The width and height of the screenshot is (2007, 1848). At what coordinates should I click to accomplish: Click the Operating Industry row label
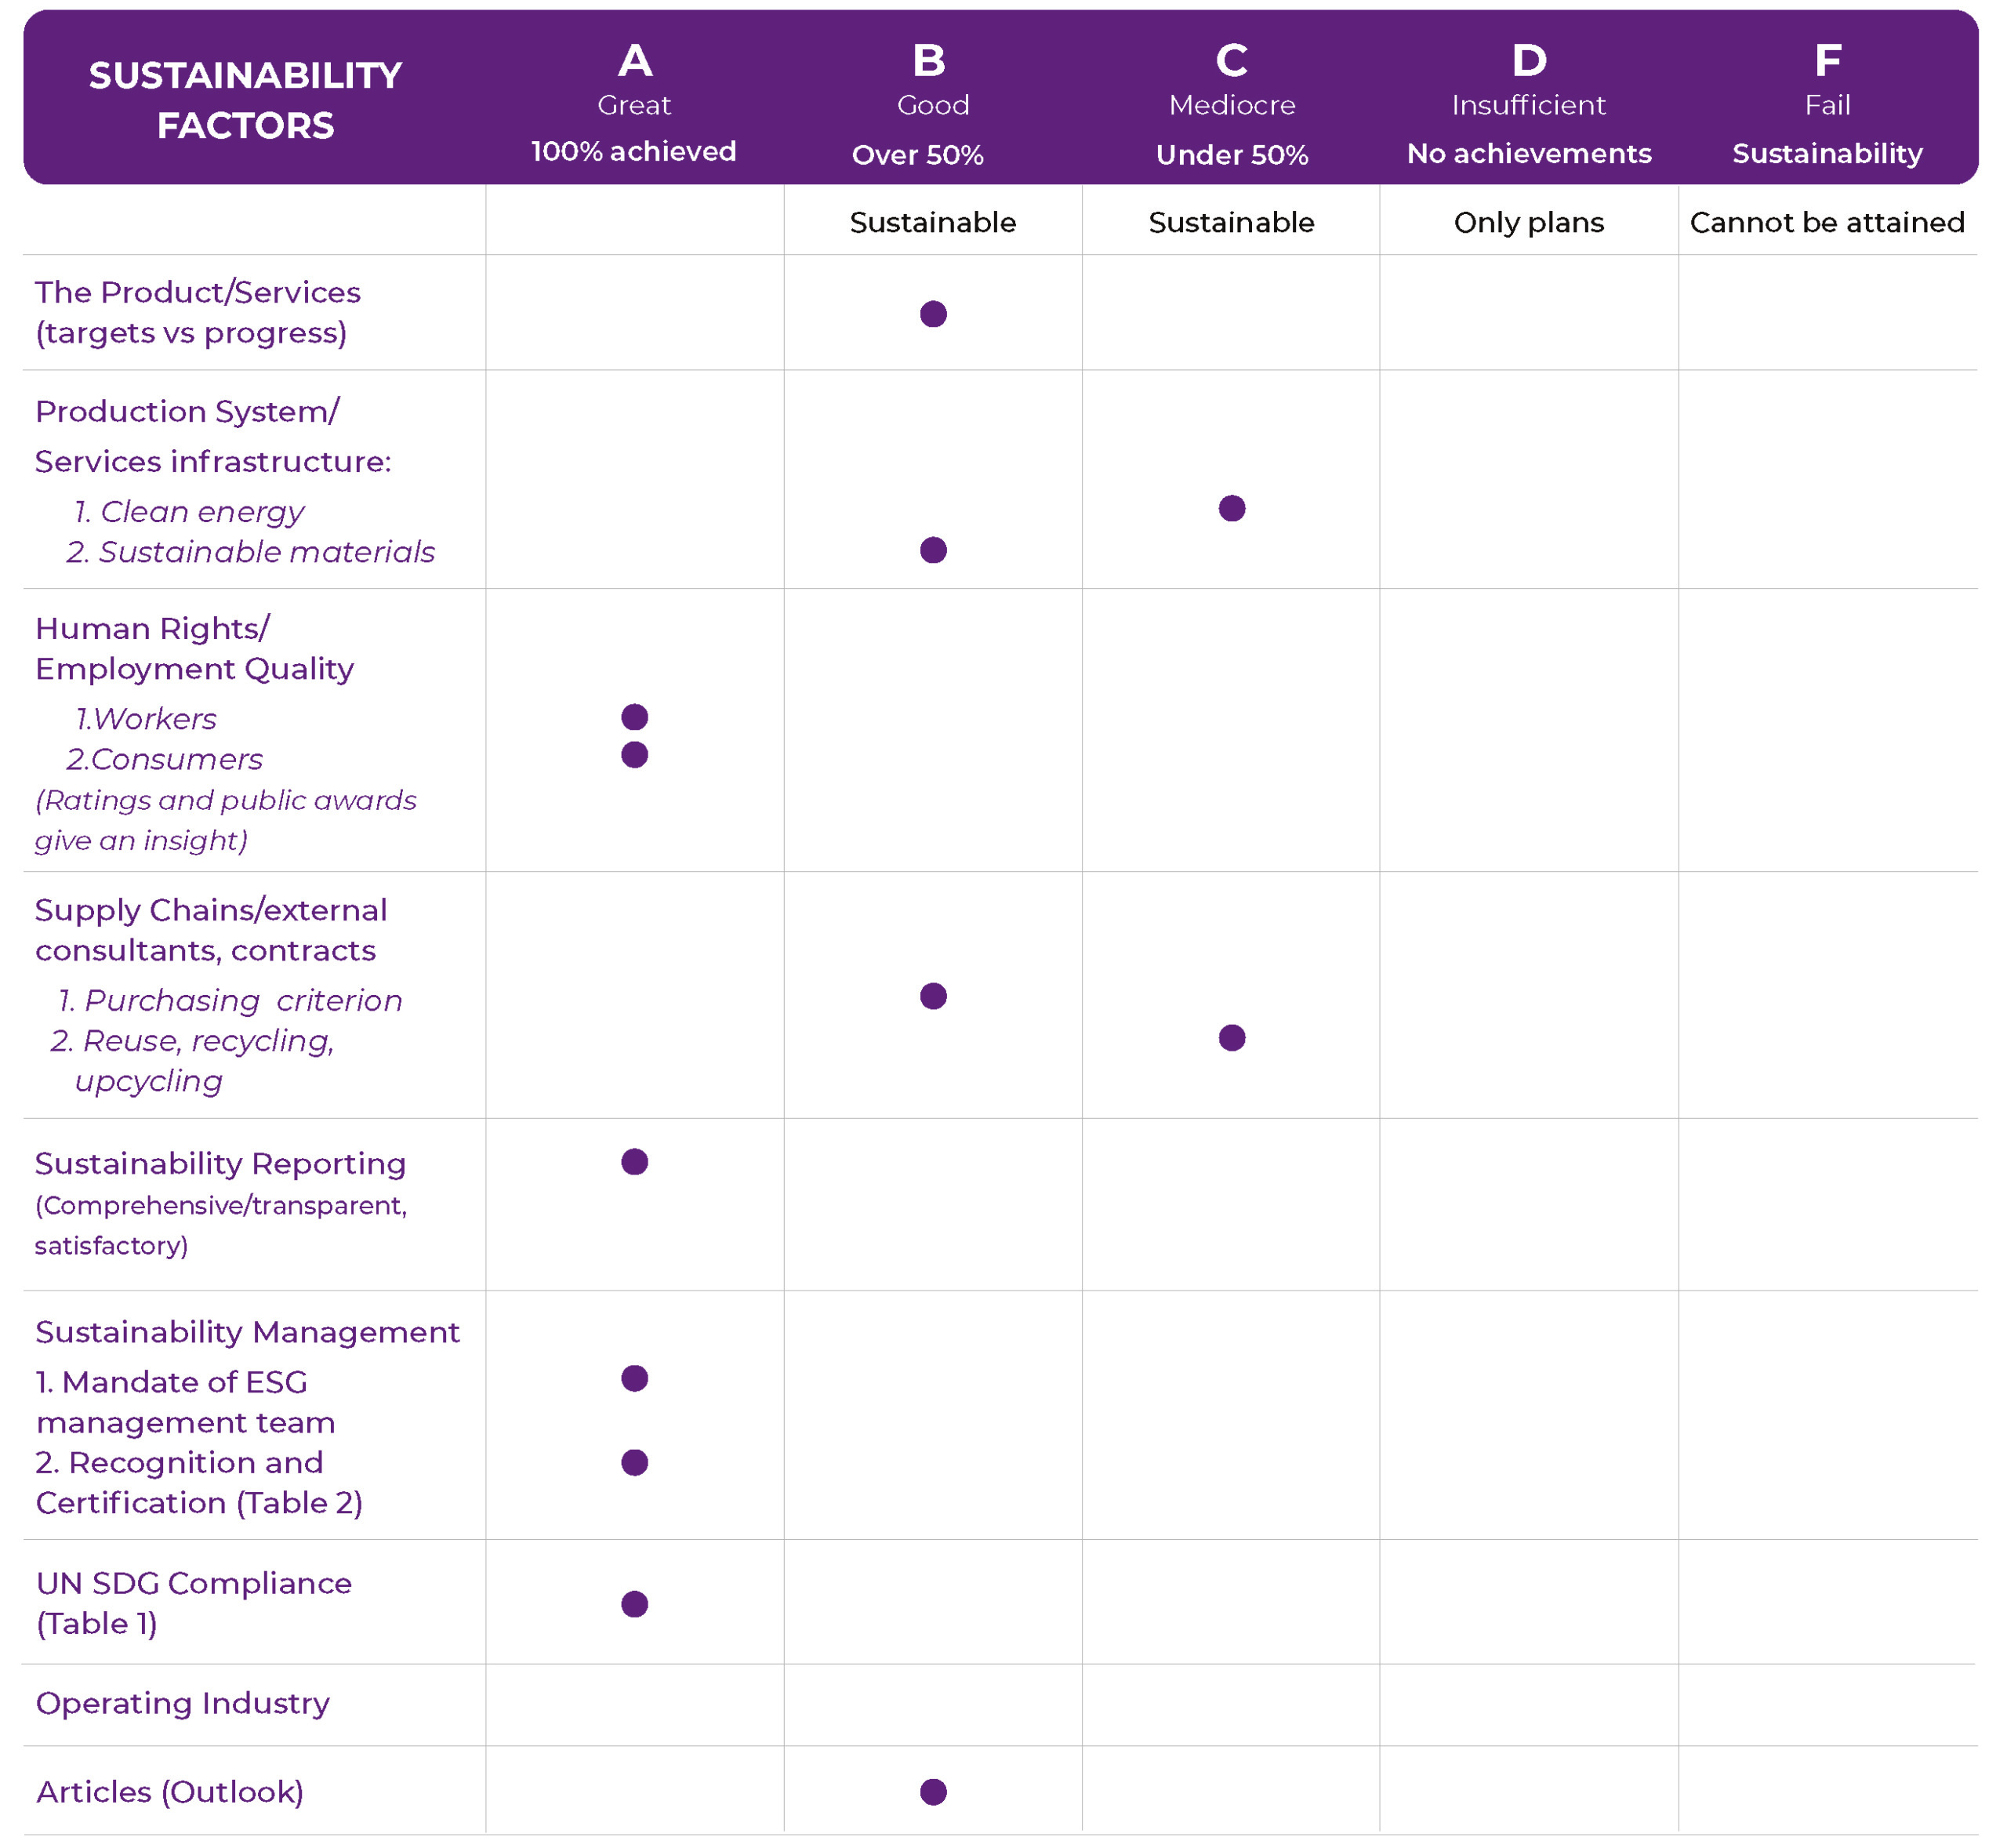click(x=182, y=1703)
